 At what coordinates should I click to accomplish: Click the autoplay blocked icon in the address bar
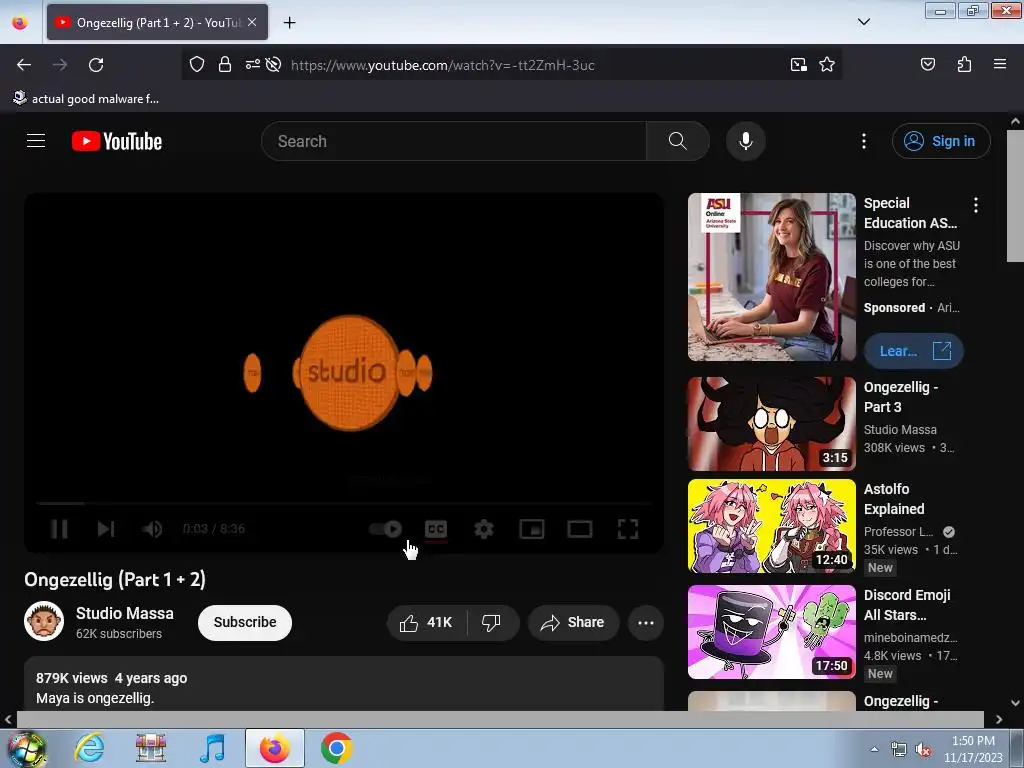(x=274, y=65)
